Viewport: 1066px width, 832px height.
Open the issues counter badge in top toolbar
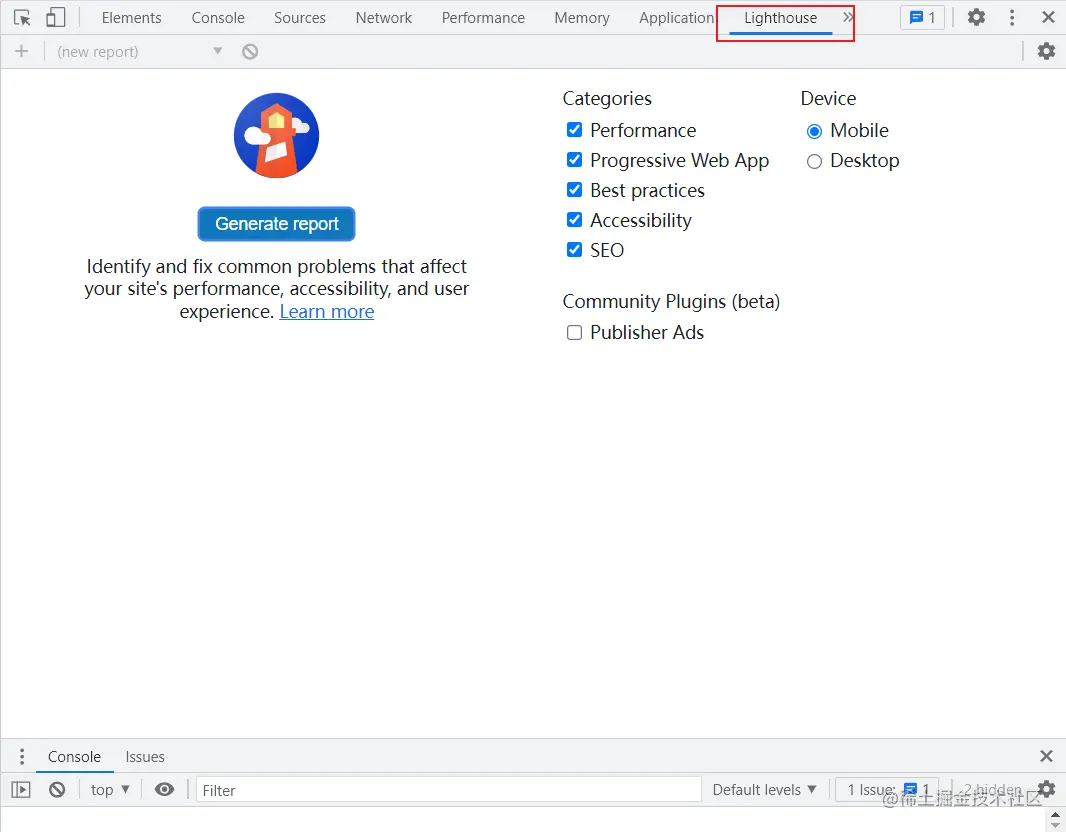click(x=923, y=18)
